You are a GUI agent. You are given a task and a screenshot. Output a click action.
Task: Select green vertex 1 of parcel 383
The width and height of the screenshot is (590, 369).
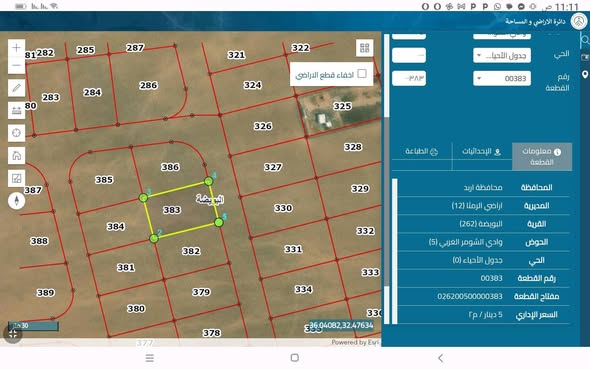(219, 222)
